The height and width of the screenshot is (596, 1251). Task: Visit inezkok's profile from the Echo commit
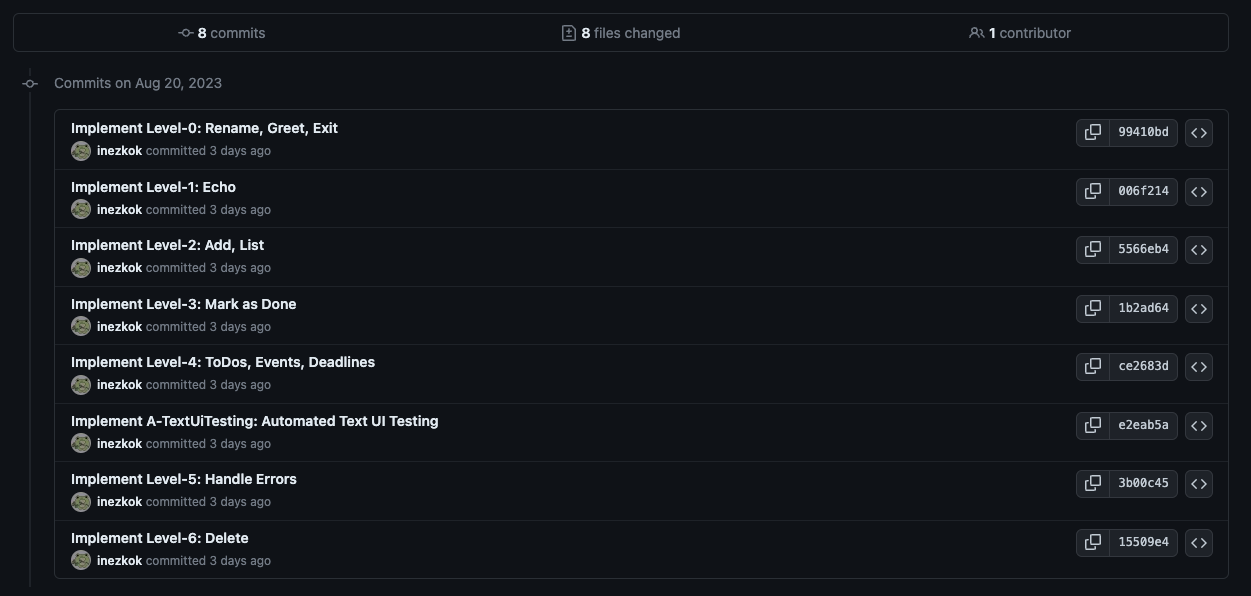point(120,209)
